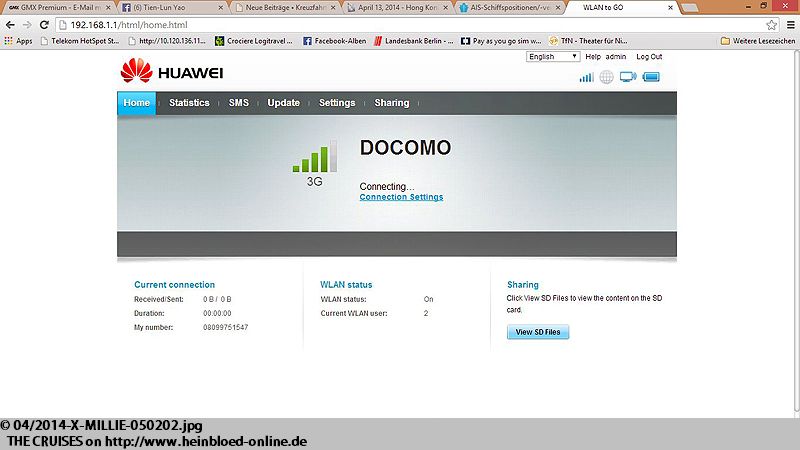Click the My number value 08099751547
800x450 pixels.
[x=226, y=328]
